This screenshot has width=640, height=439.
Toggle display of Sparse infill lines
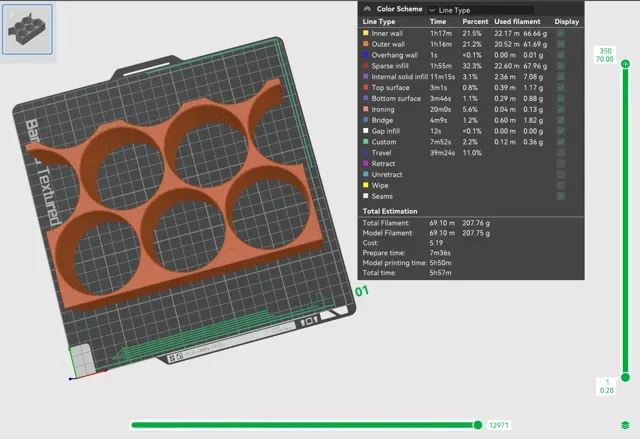coord(561,66)
